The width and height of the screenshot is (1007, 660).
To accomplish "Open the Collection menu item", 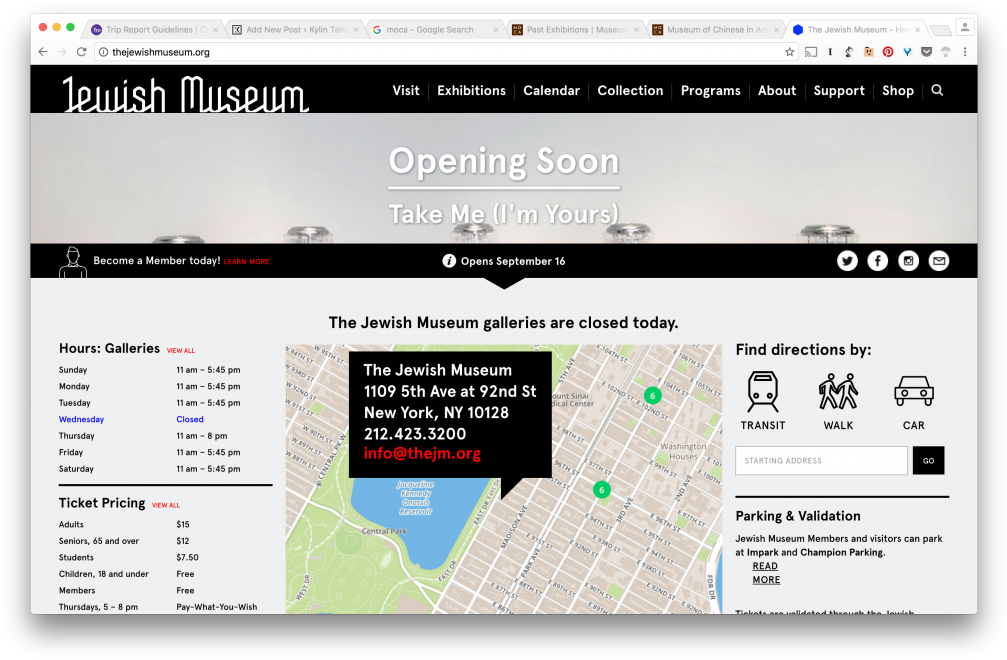I will [630, 91].
